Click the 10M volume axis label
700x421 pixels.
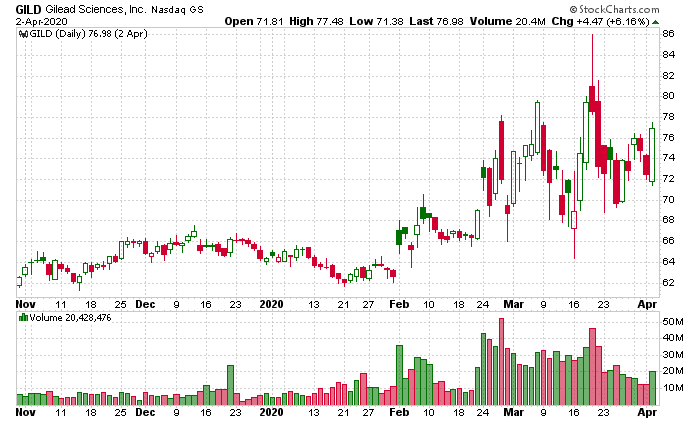tap(672, 388)
